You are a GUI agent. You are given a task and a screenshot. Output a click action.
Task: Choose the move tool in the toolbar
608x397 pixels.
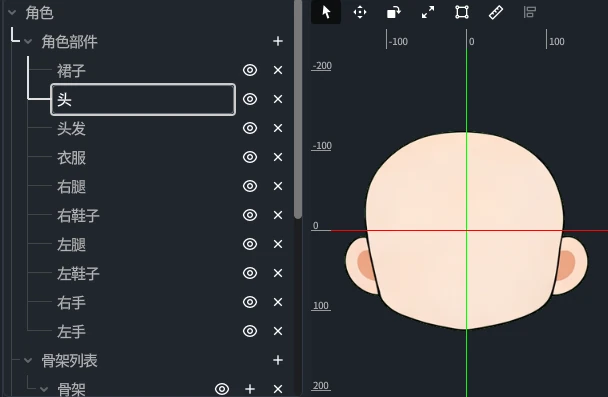360,12
